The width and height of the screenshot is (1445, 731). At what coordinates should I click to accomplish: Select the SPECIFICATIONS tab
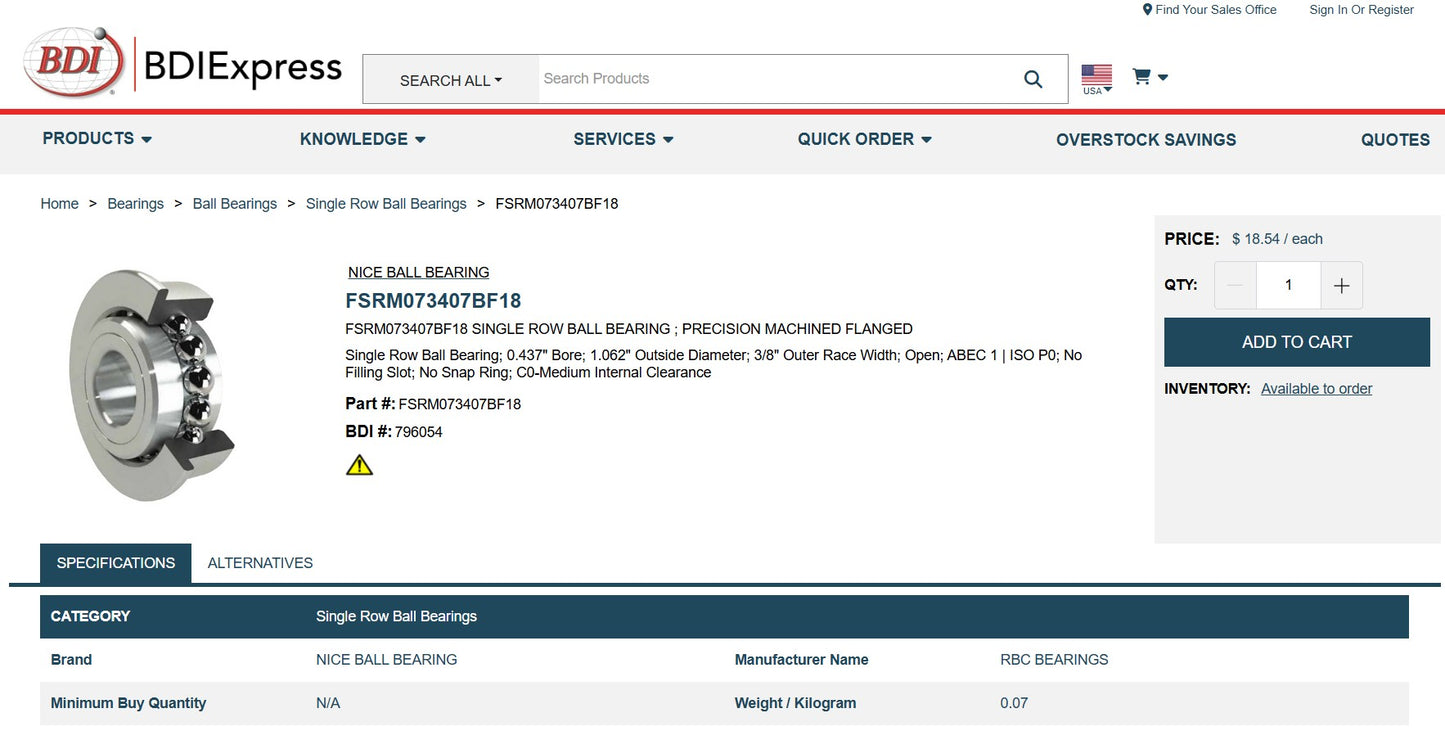click(116, 563)
